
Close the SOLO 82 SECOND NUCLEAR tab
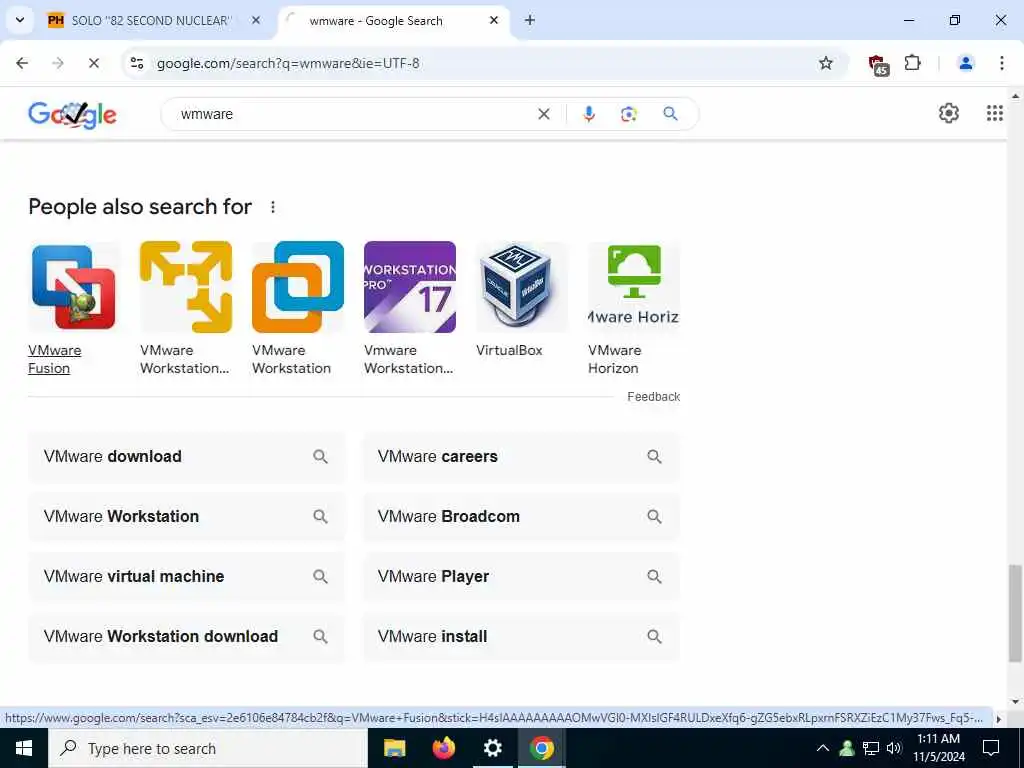pos(256,20)
